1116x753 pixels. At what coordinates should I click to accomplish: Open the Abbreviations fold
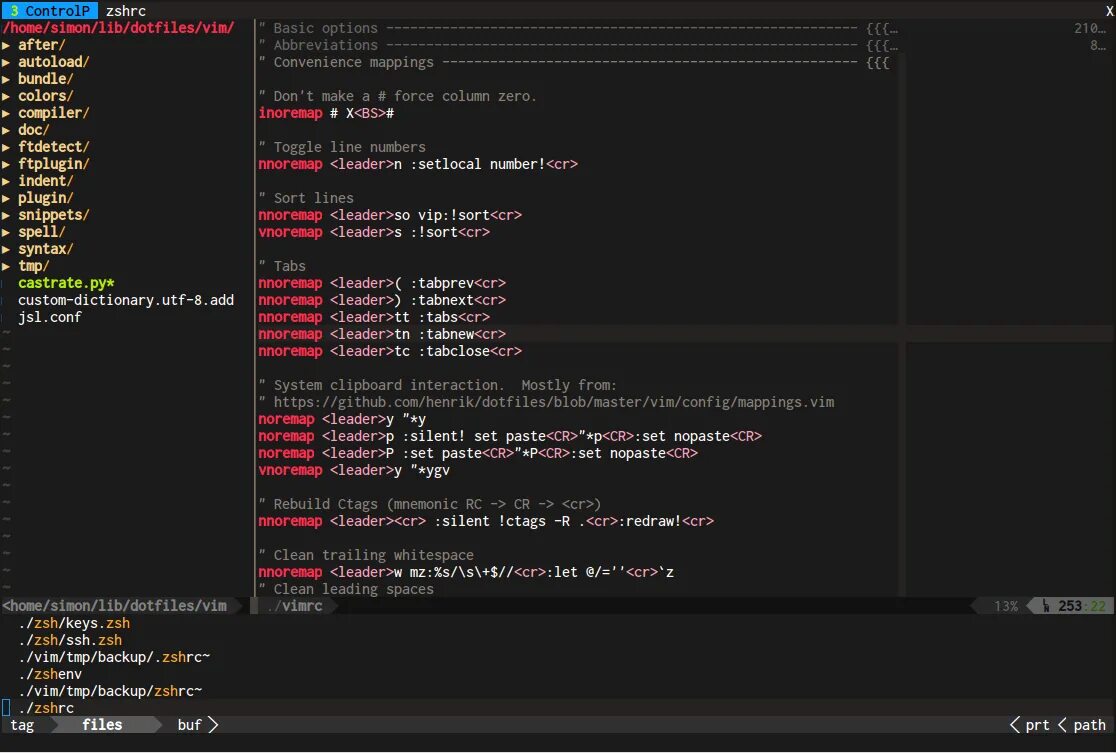578,45
